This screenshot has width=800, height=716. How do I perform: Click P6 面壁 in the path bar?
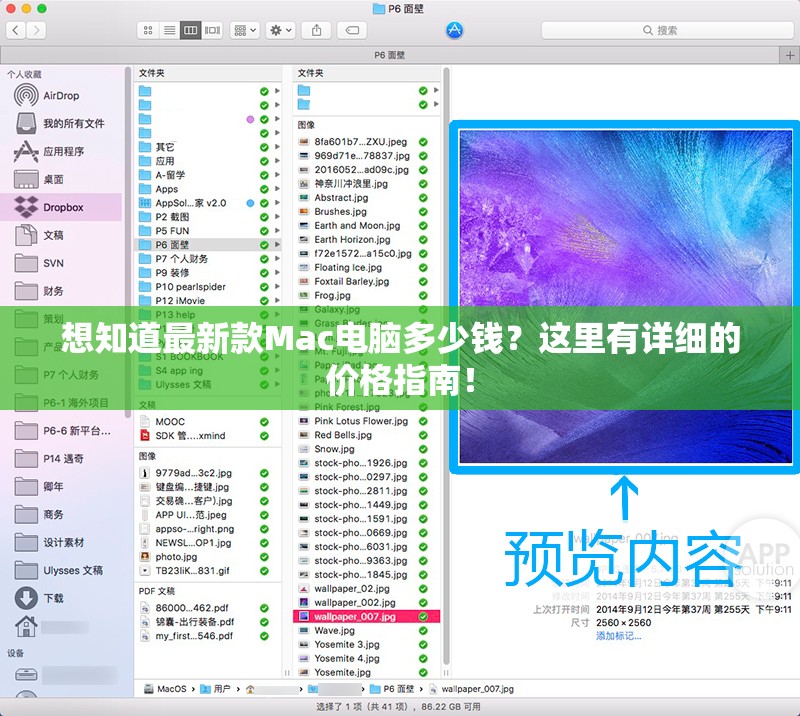tap(392, 689)
